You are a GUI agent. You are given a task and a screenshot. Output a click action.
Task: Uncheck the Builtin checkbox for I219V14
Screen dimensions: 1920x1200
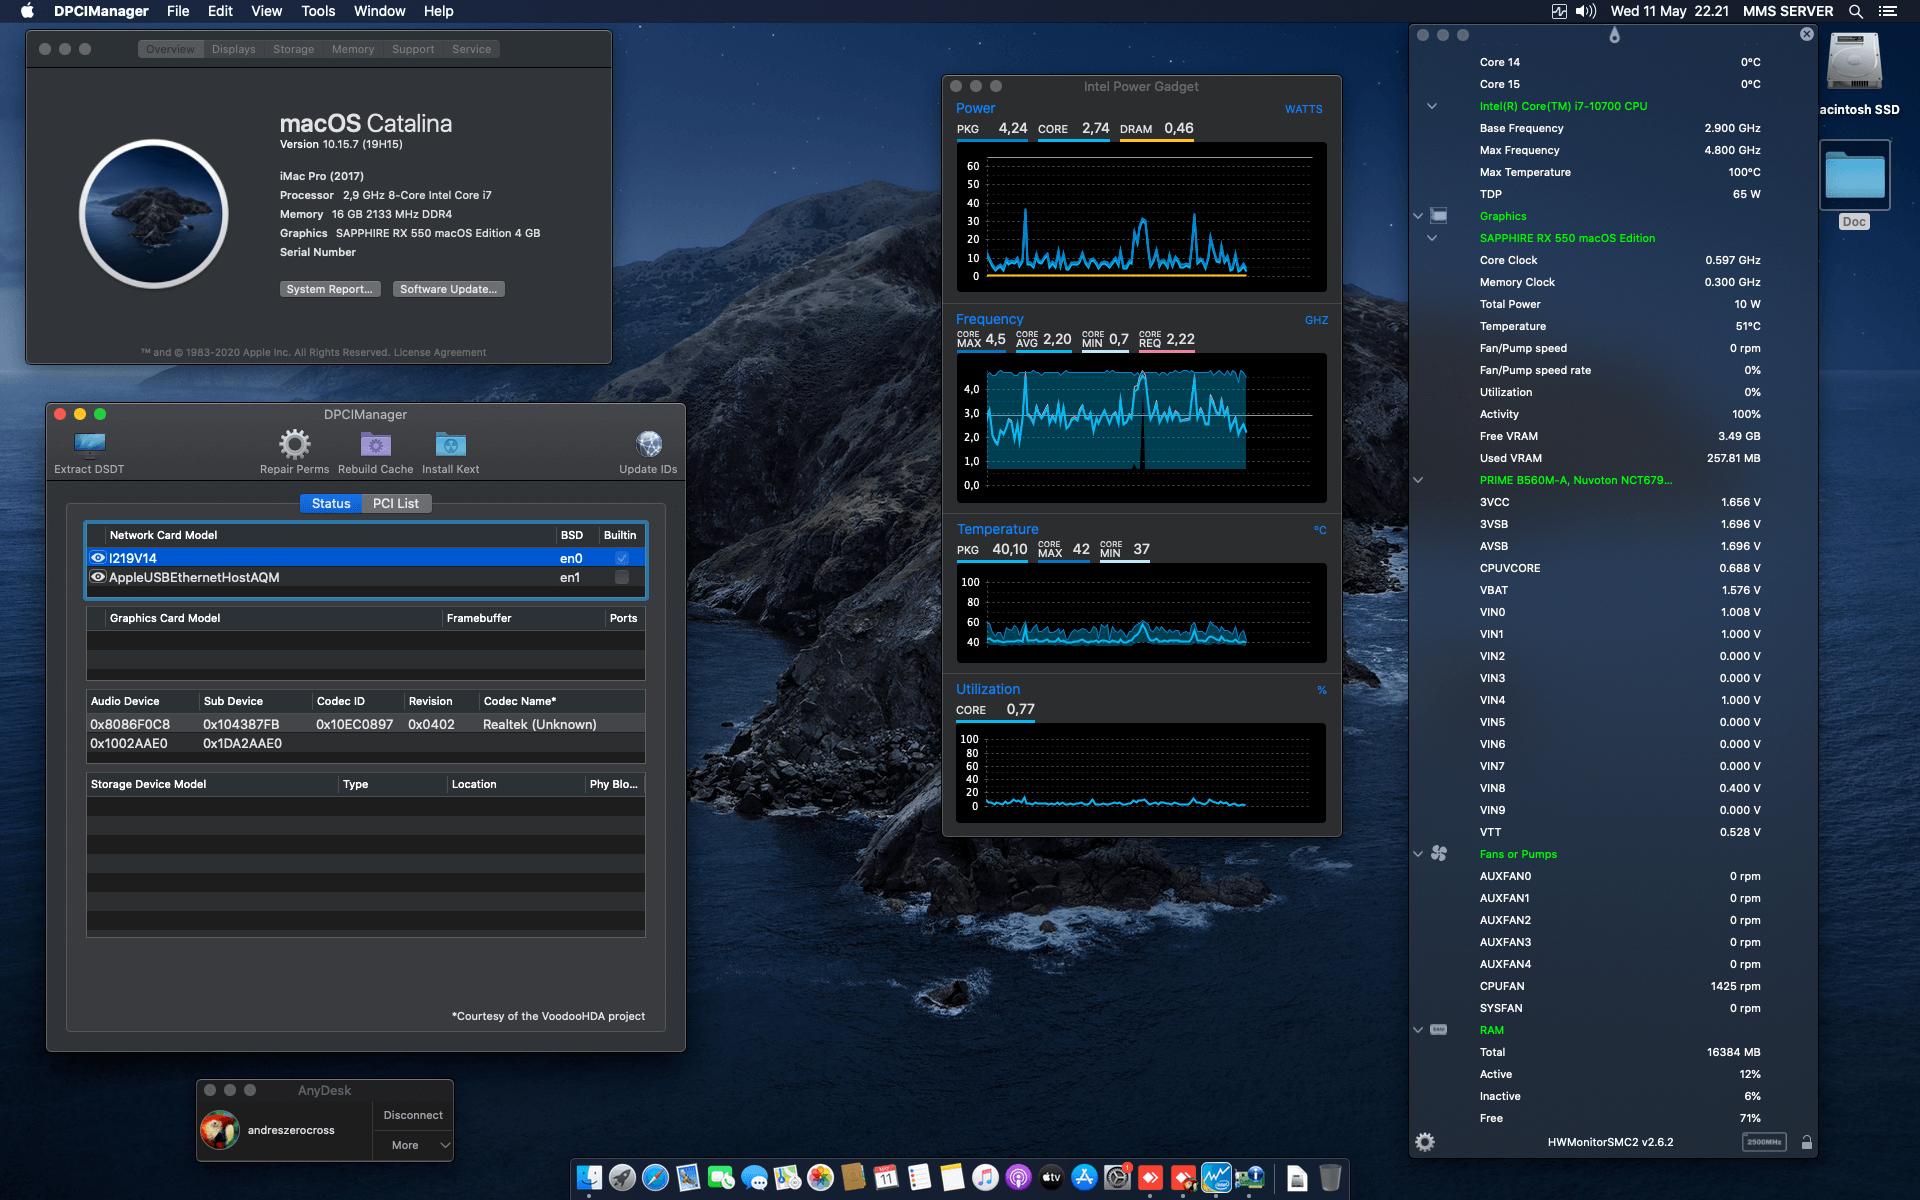[621, 558]
